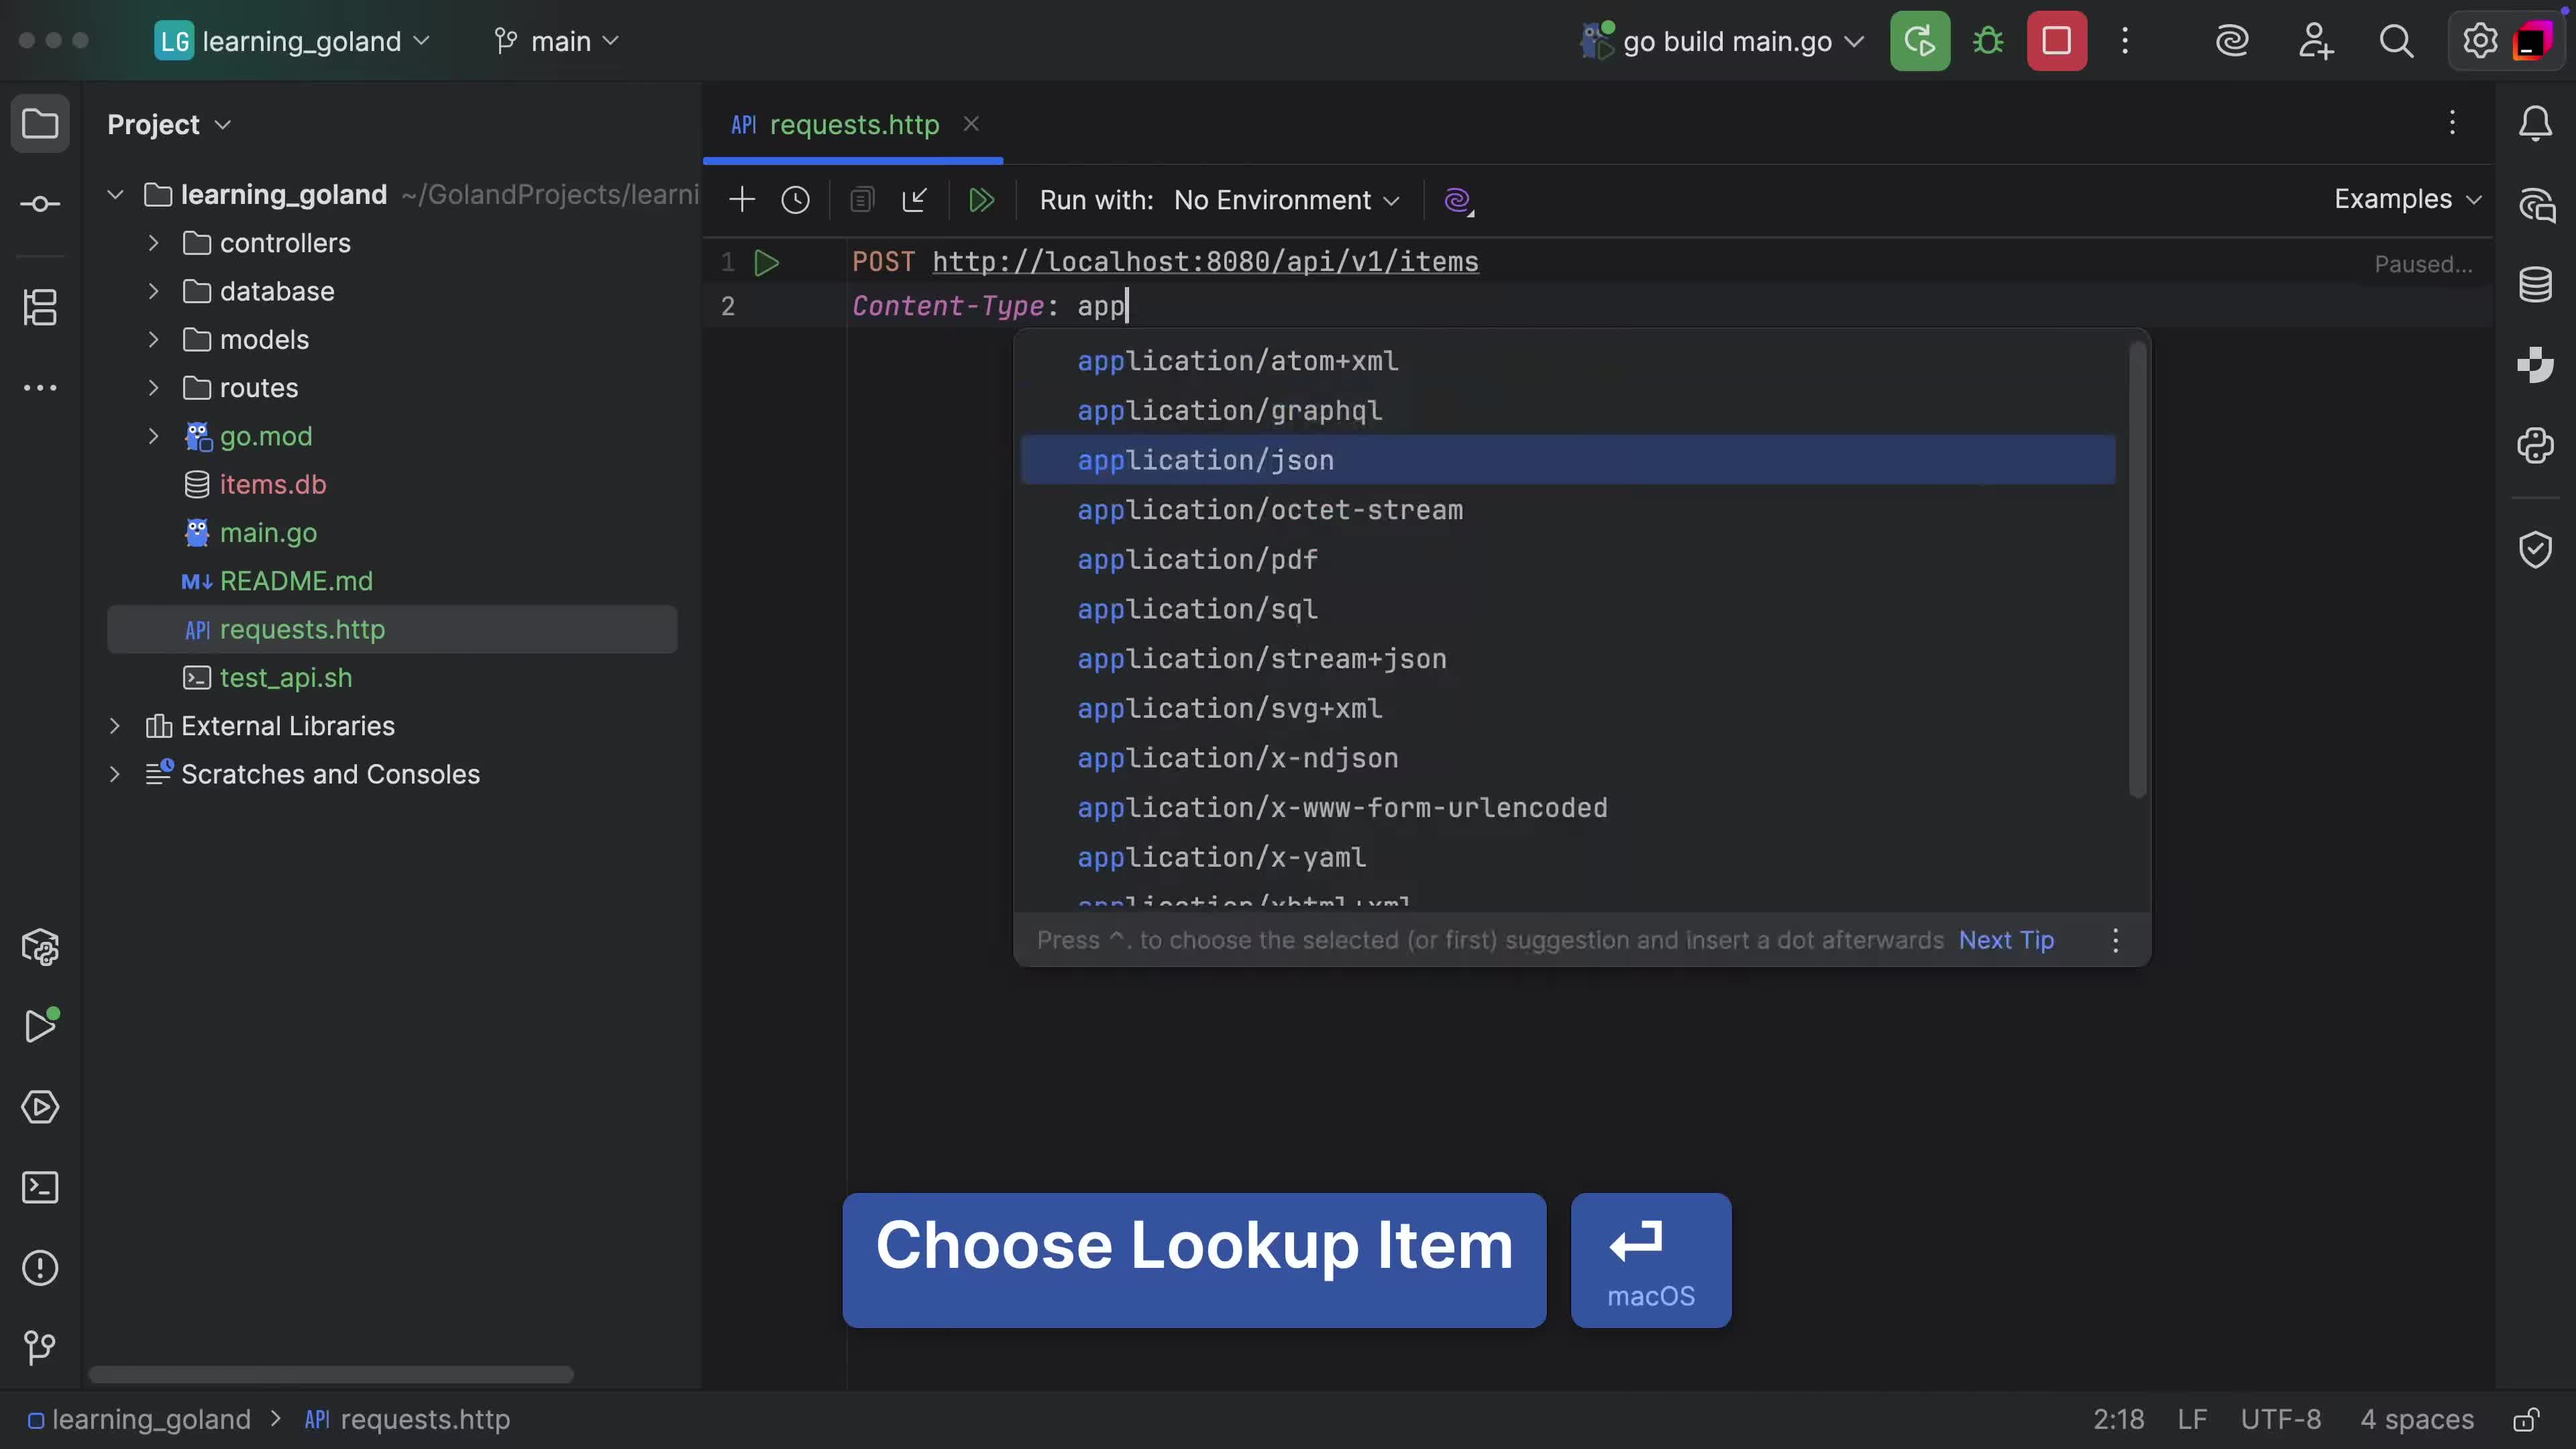Run the go build main.go configuration
2576x1449 pixels.
1920,41
